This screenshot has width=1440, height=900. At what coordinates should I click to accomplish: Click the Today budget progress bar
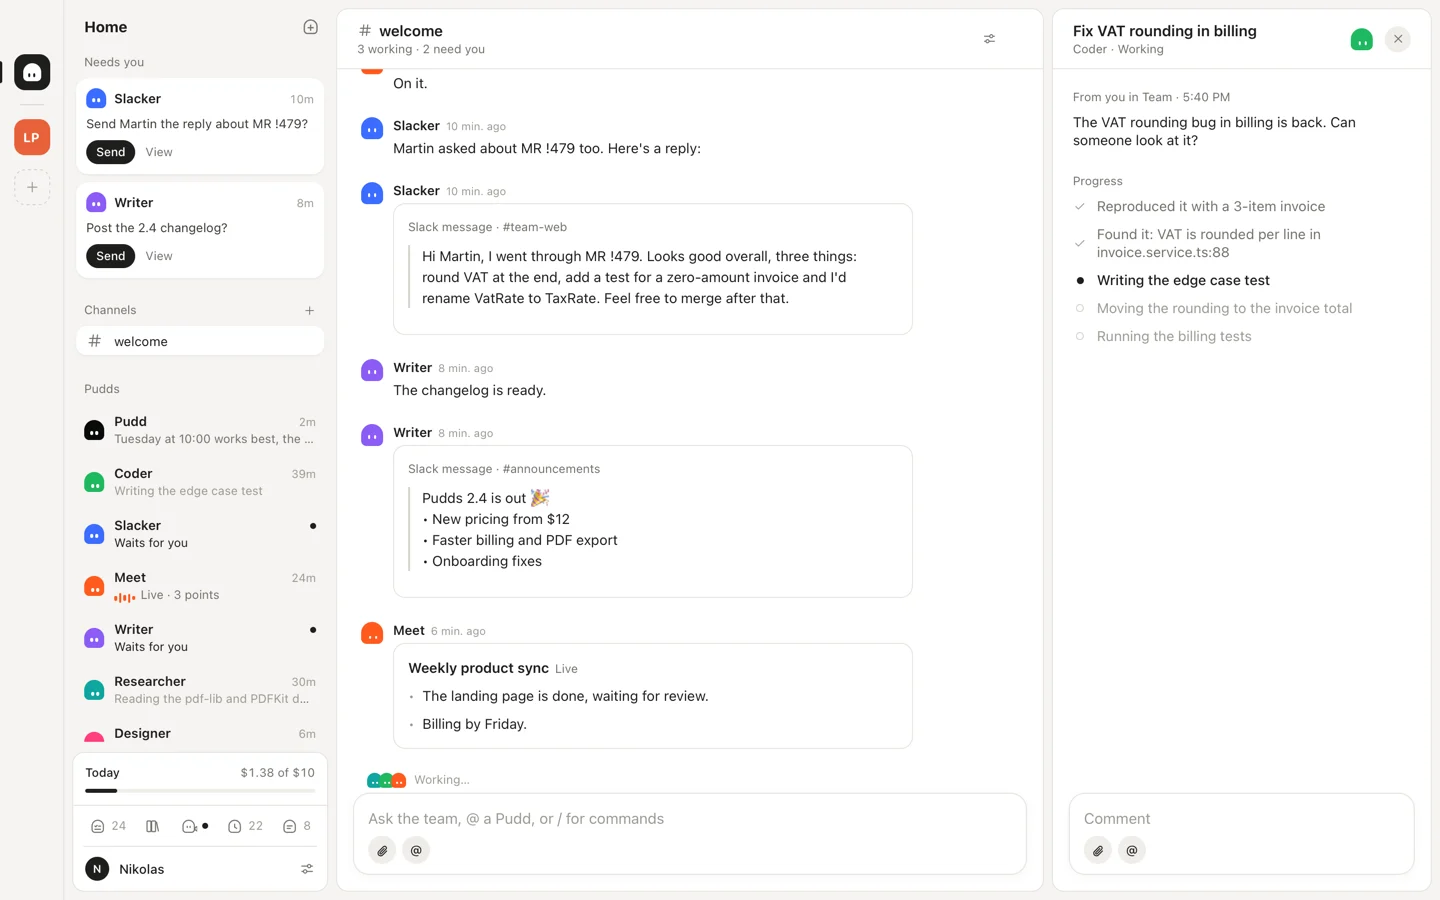[200, 791]
